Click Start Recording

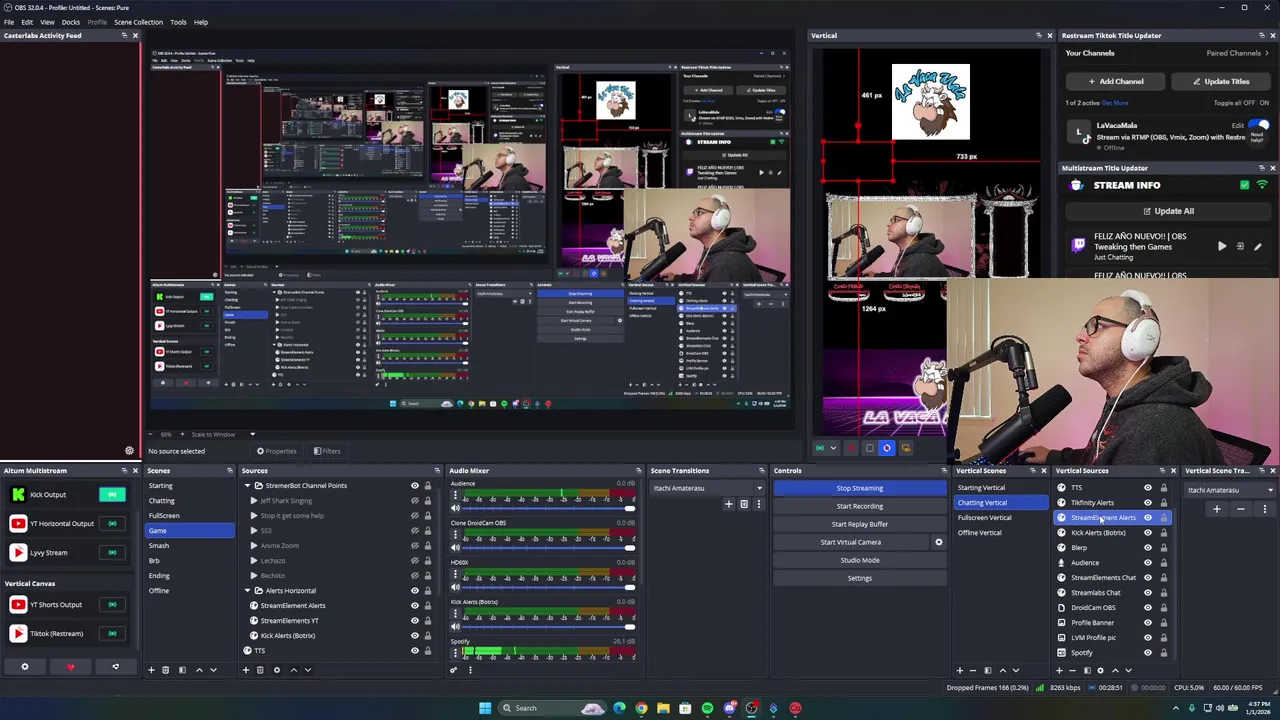point(860,506)
